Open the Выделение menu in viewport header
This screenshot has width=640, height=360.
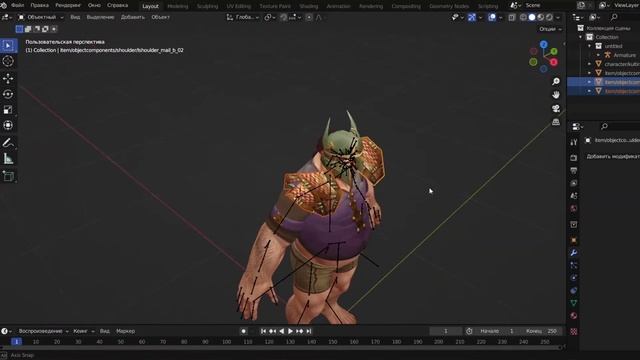(x=100, y=17)
